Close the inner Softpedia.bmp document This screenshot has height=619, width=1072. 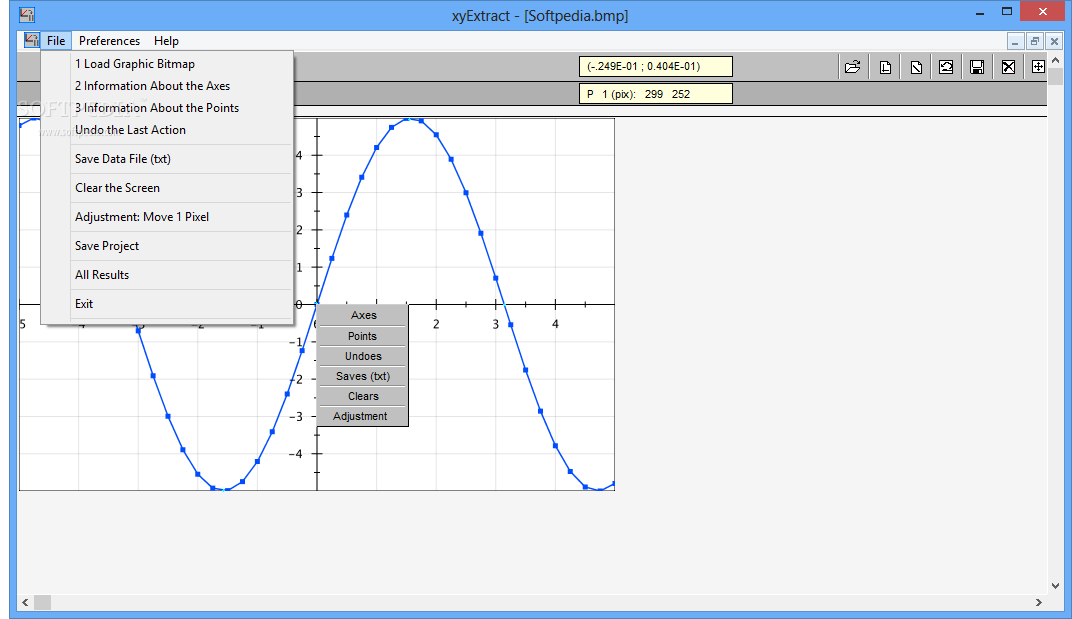(1054, 42)
